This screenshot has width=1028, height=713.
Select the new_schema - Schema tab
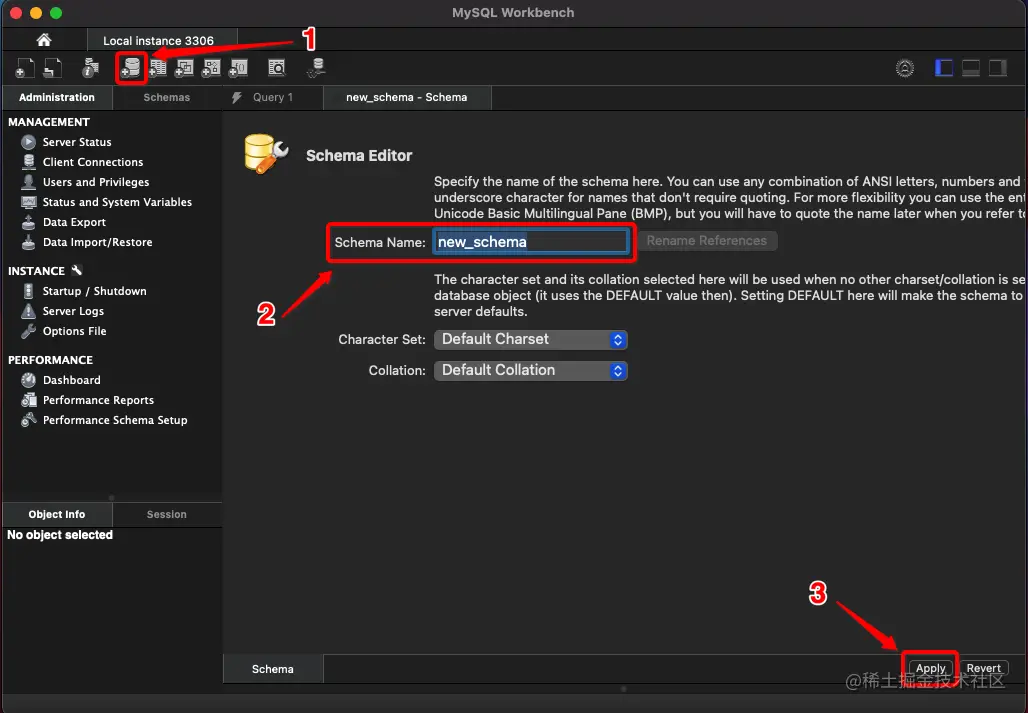click(x=406, y=97)
